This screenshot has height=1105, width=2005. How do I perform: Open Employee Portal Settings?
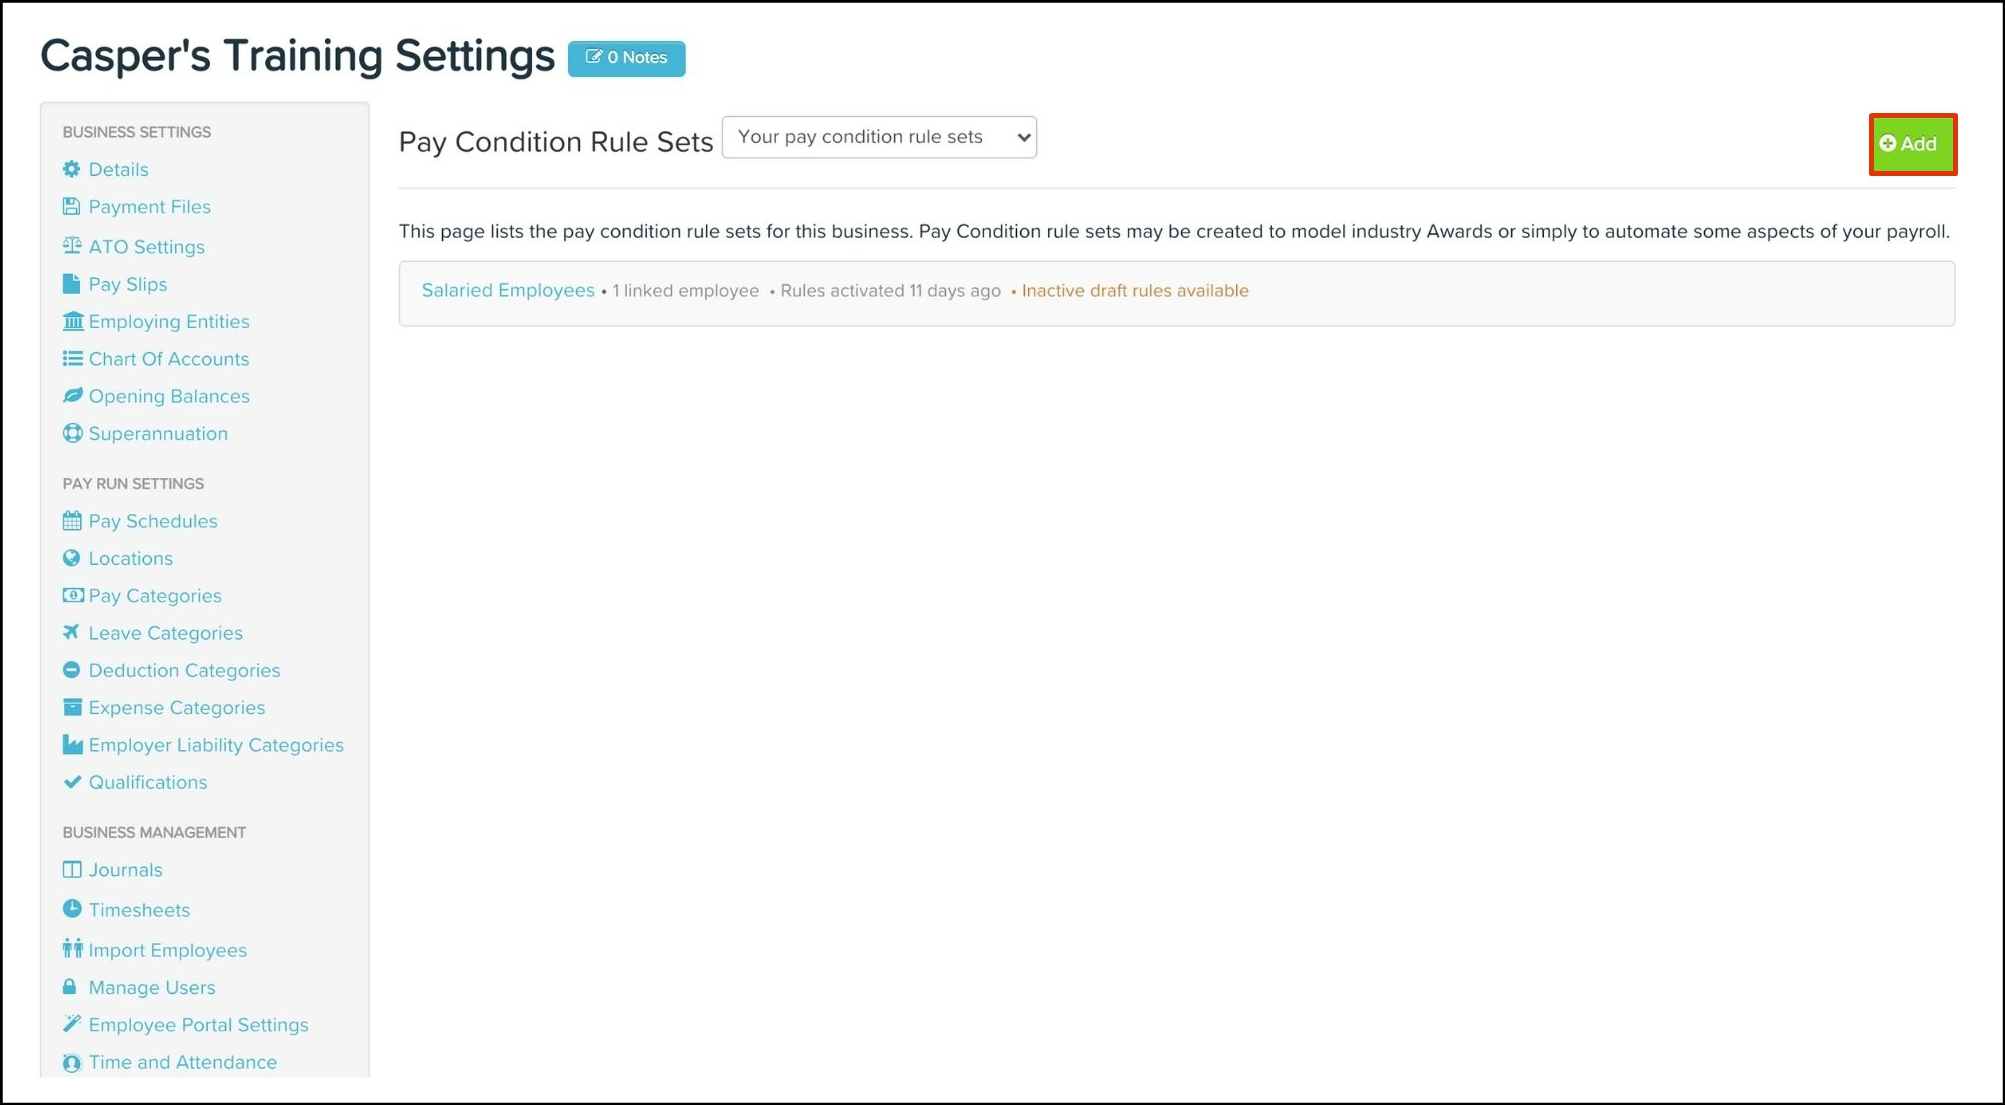(198, 1025)
